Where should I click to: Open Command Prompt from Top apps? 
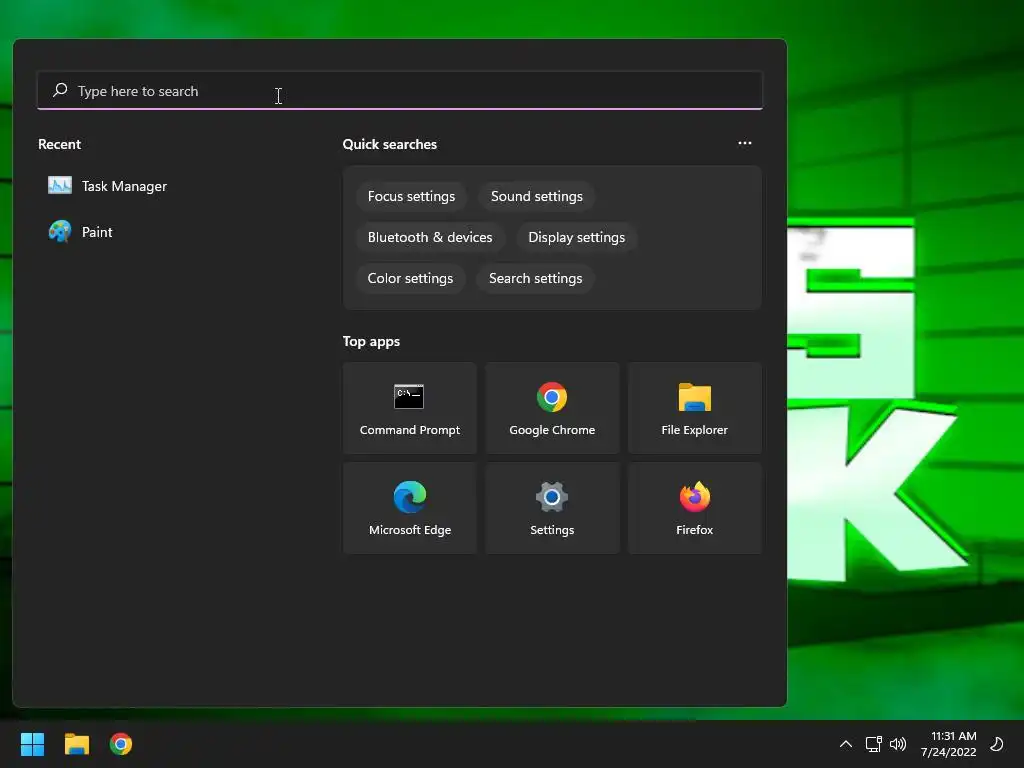[409, 408]
